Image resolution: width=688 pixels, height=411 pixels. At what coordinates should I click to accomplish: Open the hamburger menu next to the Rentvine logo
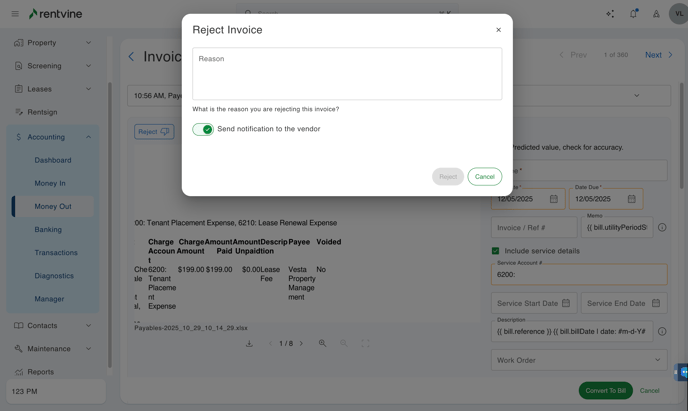(x=15, y=14)
